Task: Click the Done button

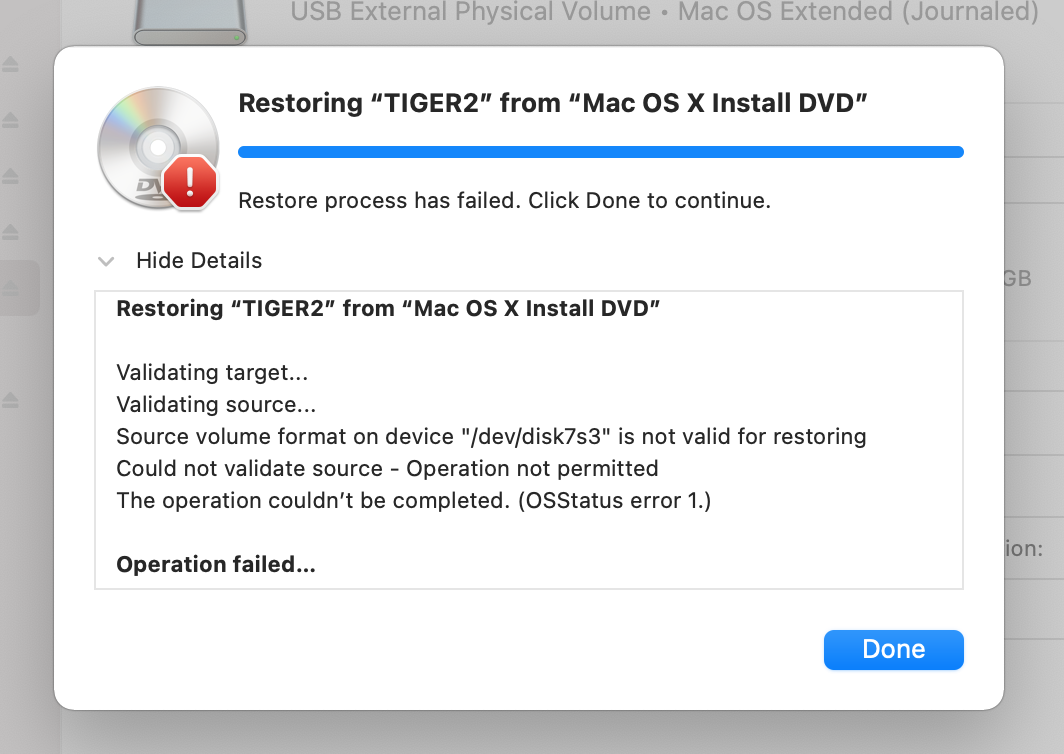Action: click(x=893, y=649)
